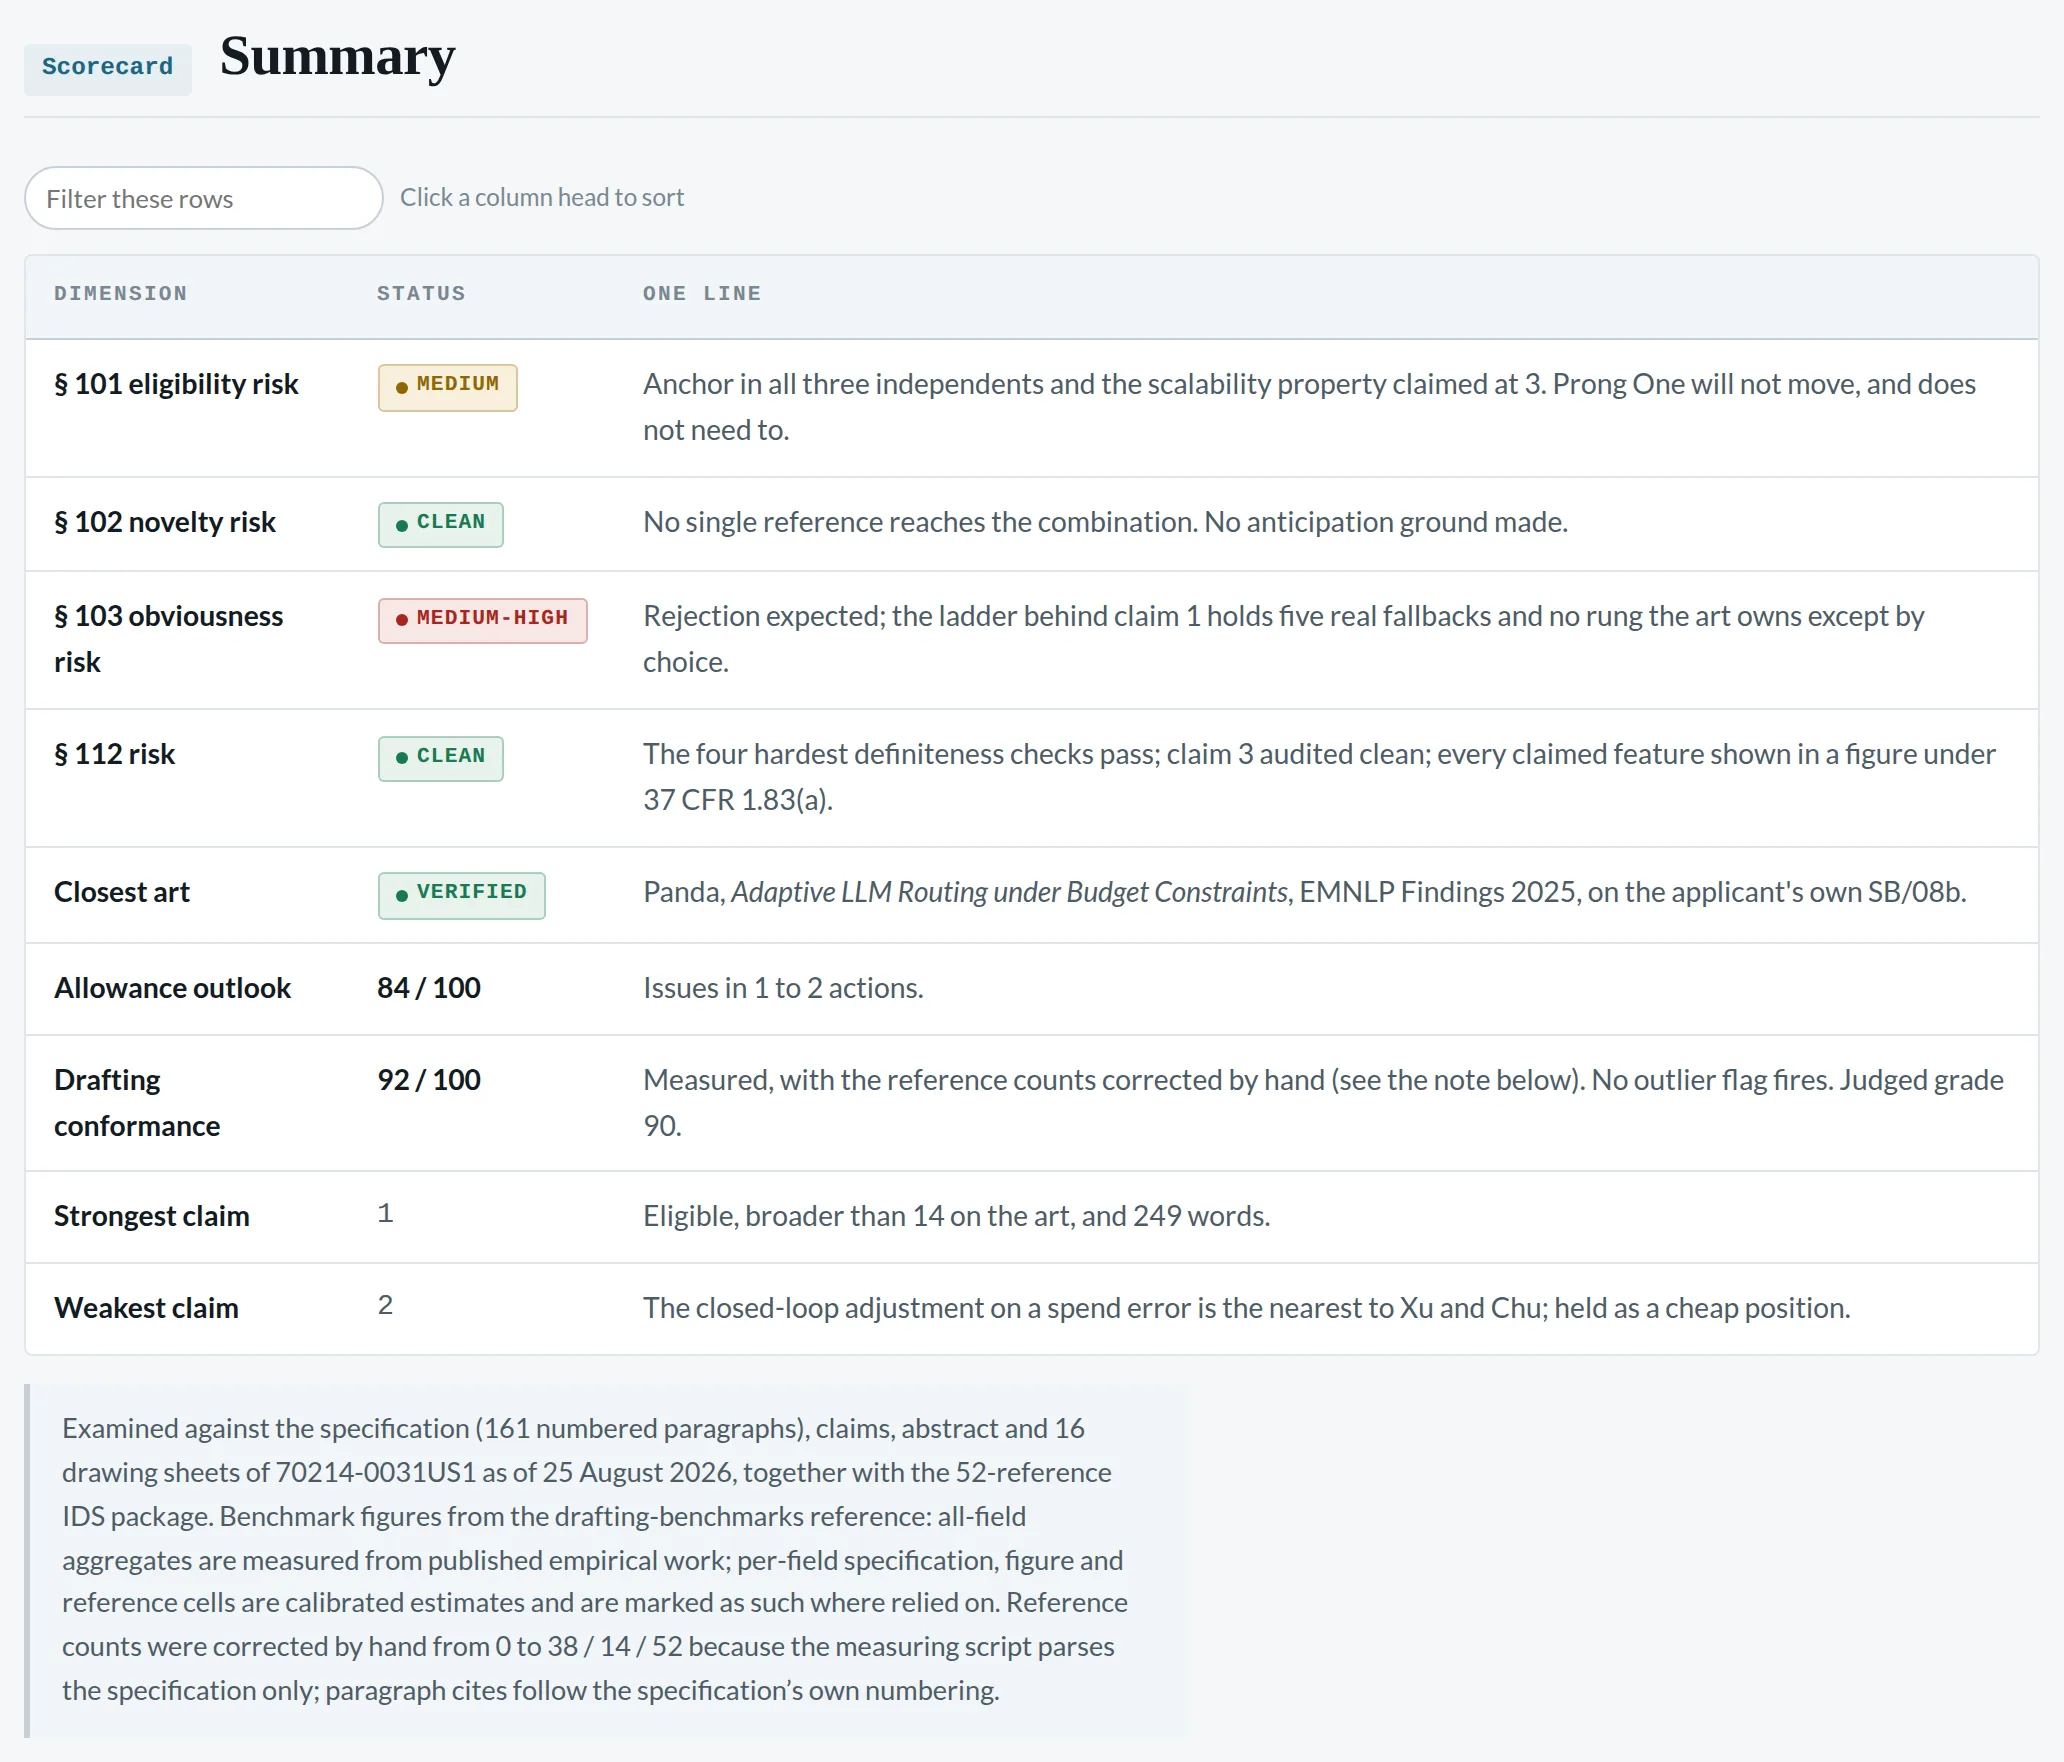
Task: Click the 'four hardest definiteness checks pass' line
Action: (x=1319, y=777)
